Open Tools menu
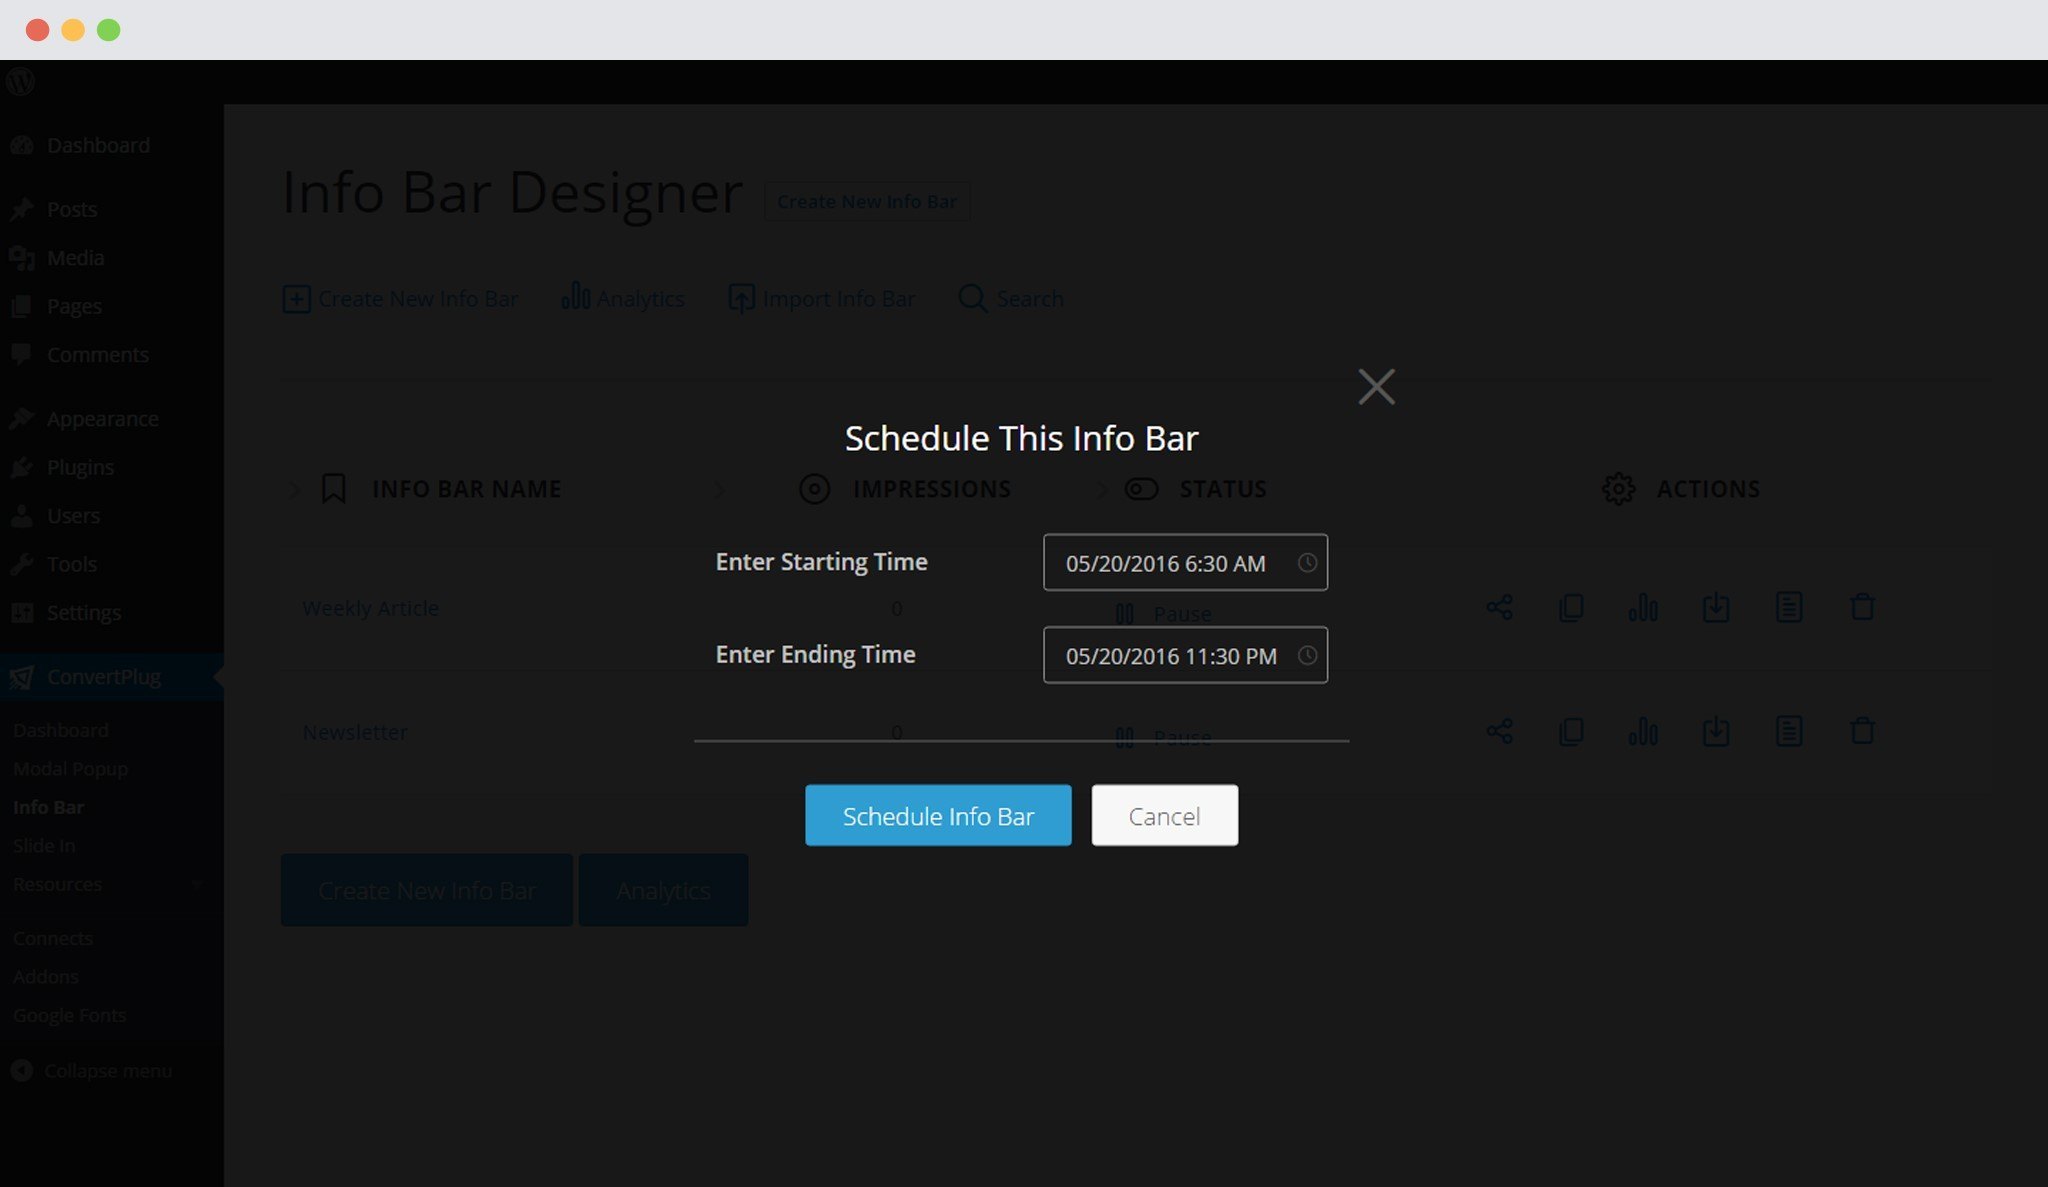The width and height of the screenshot is (2048, 1187). click(x=71, y=564)
